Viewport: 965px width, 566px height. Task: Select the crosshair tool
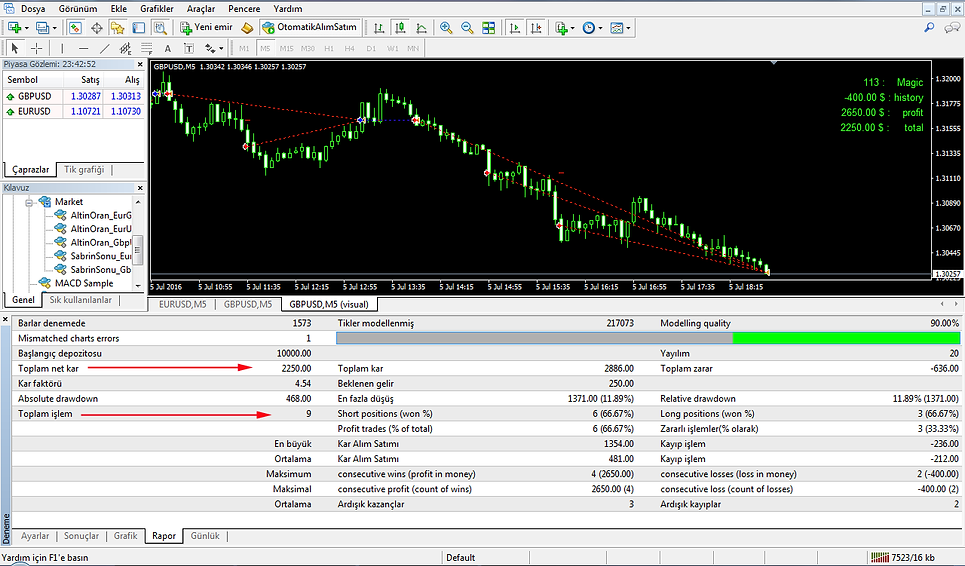coord(36,48)
